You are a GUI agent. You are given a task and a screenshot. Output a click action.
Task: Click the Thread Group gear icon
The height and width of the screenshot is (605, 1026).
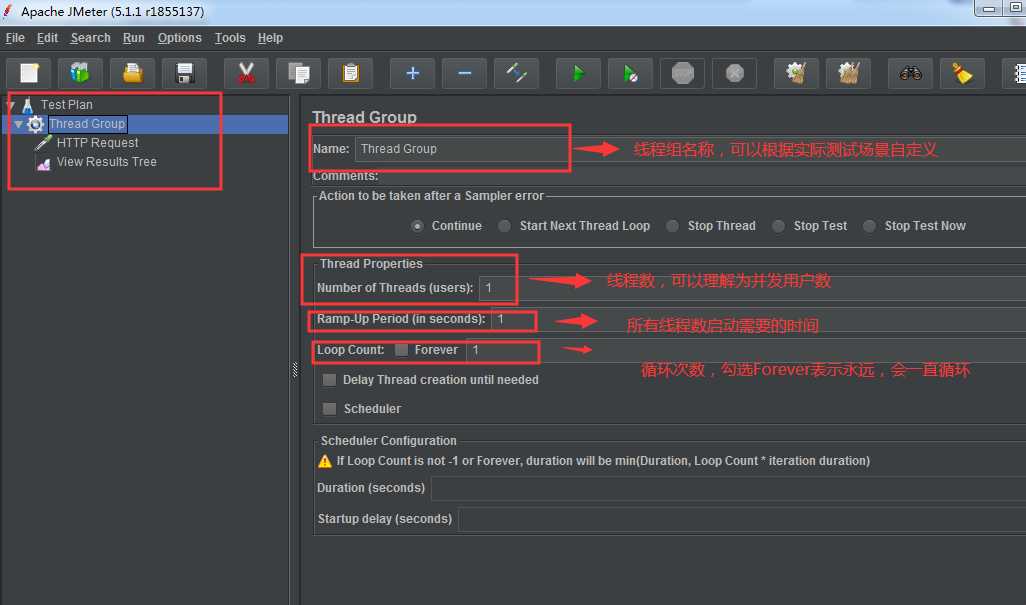35,124
